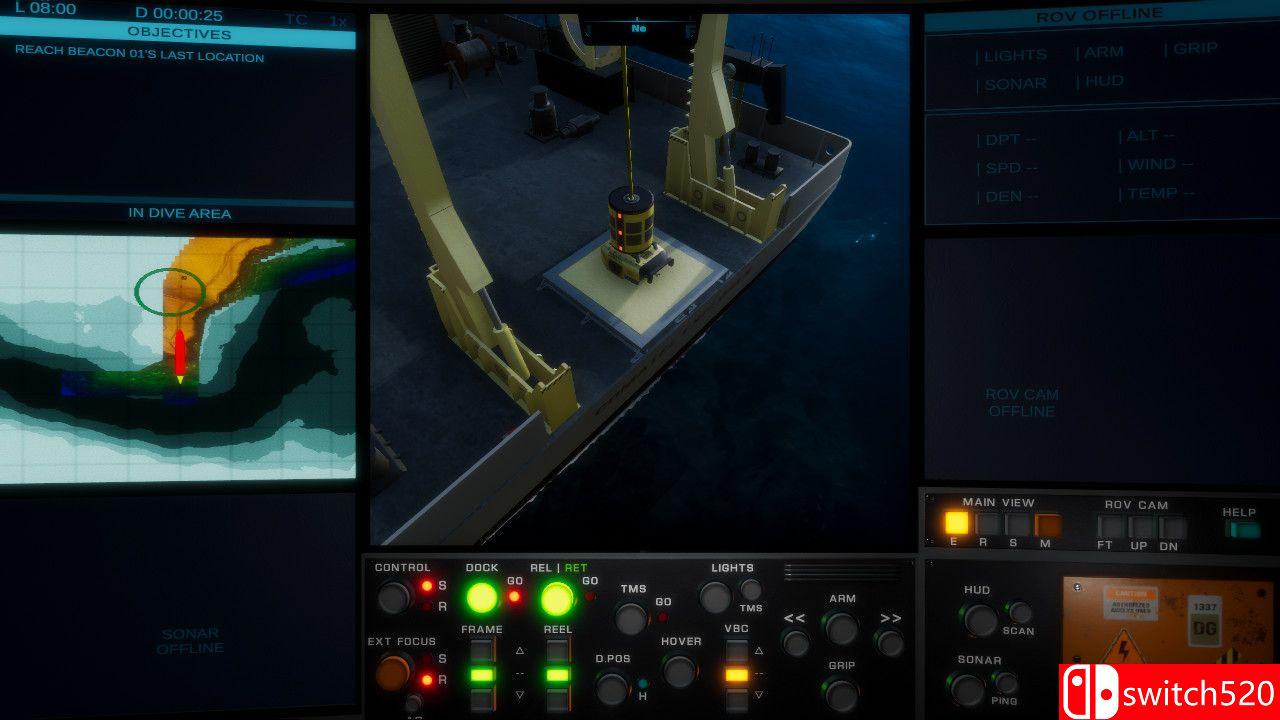Viewport: 1280px width, 720px height.
Task: Select the ROV CAM FT button
Action: point(1110,527)
